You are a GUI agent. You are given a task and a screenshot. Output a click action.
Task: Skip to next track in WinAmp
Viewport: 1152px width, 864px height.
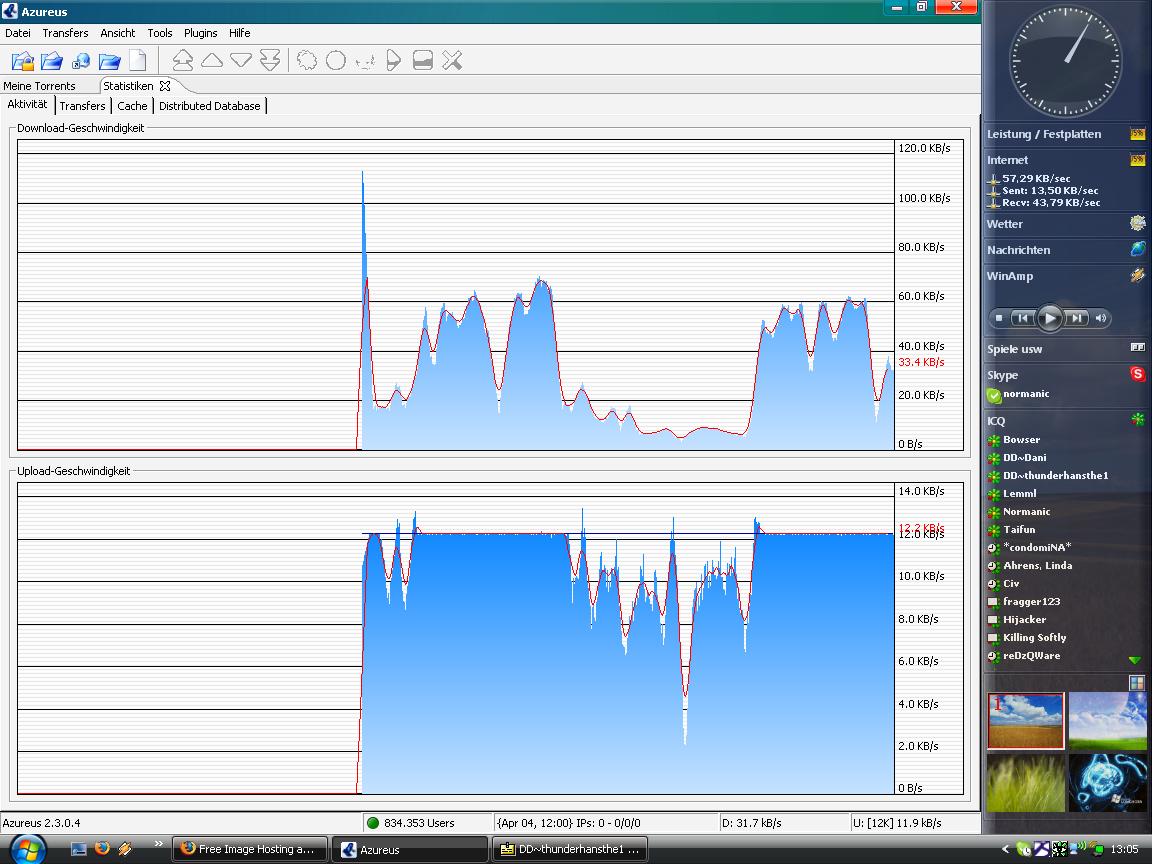[1076, 318]
